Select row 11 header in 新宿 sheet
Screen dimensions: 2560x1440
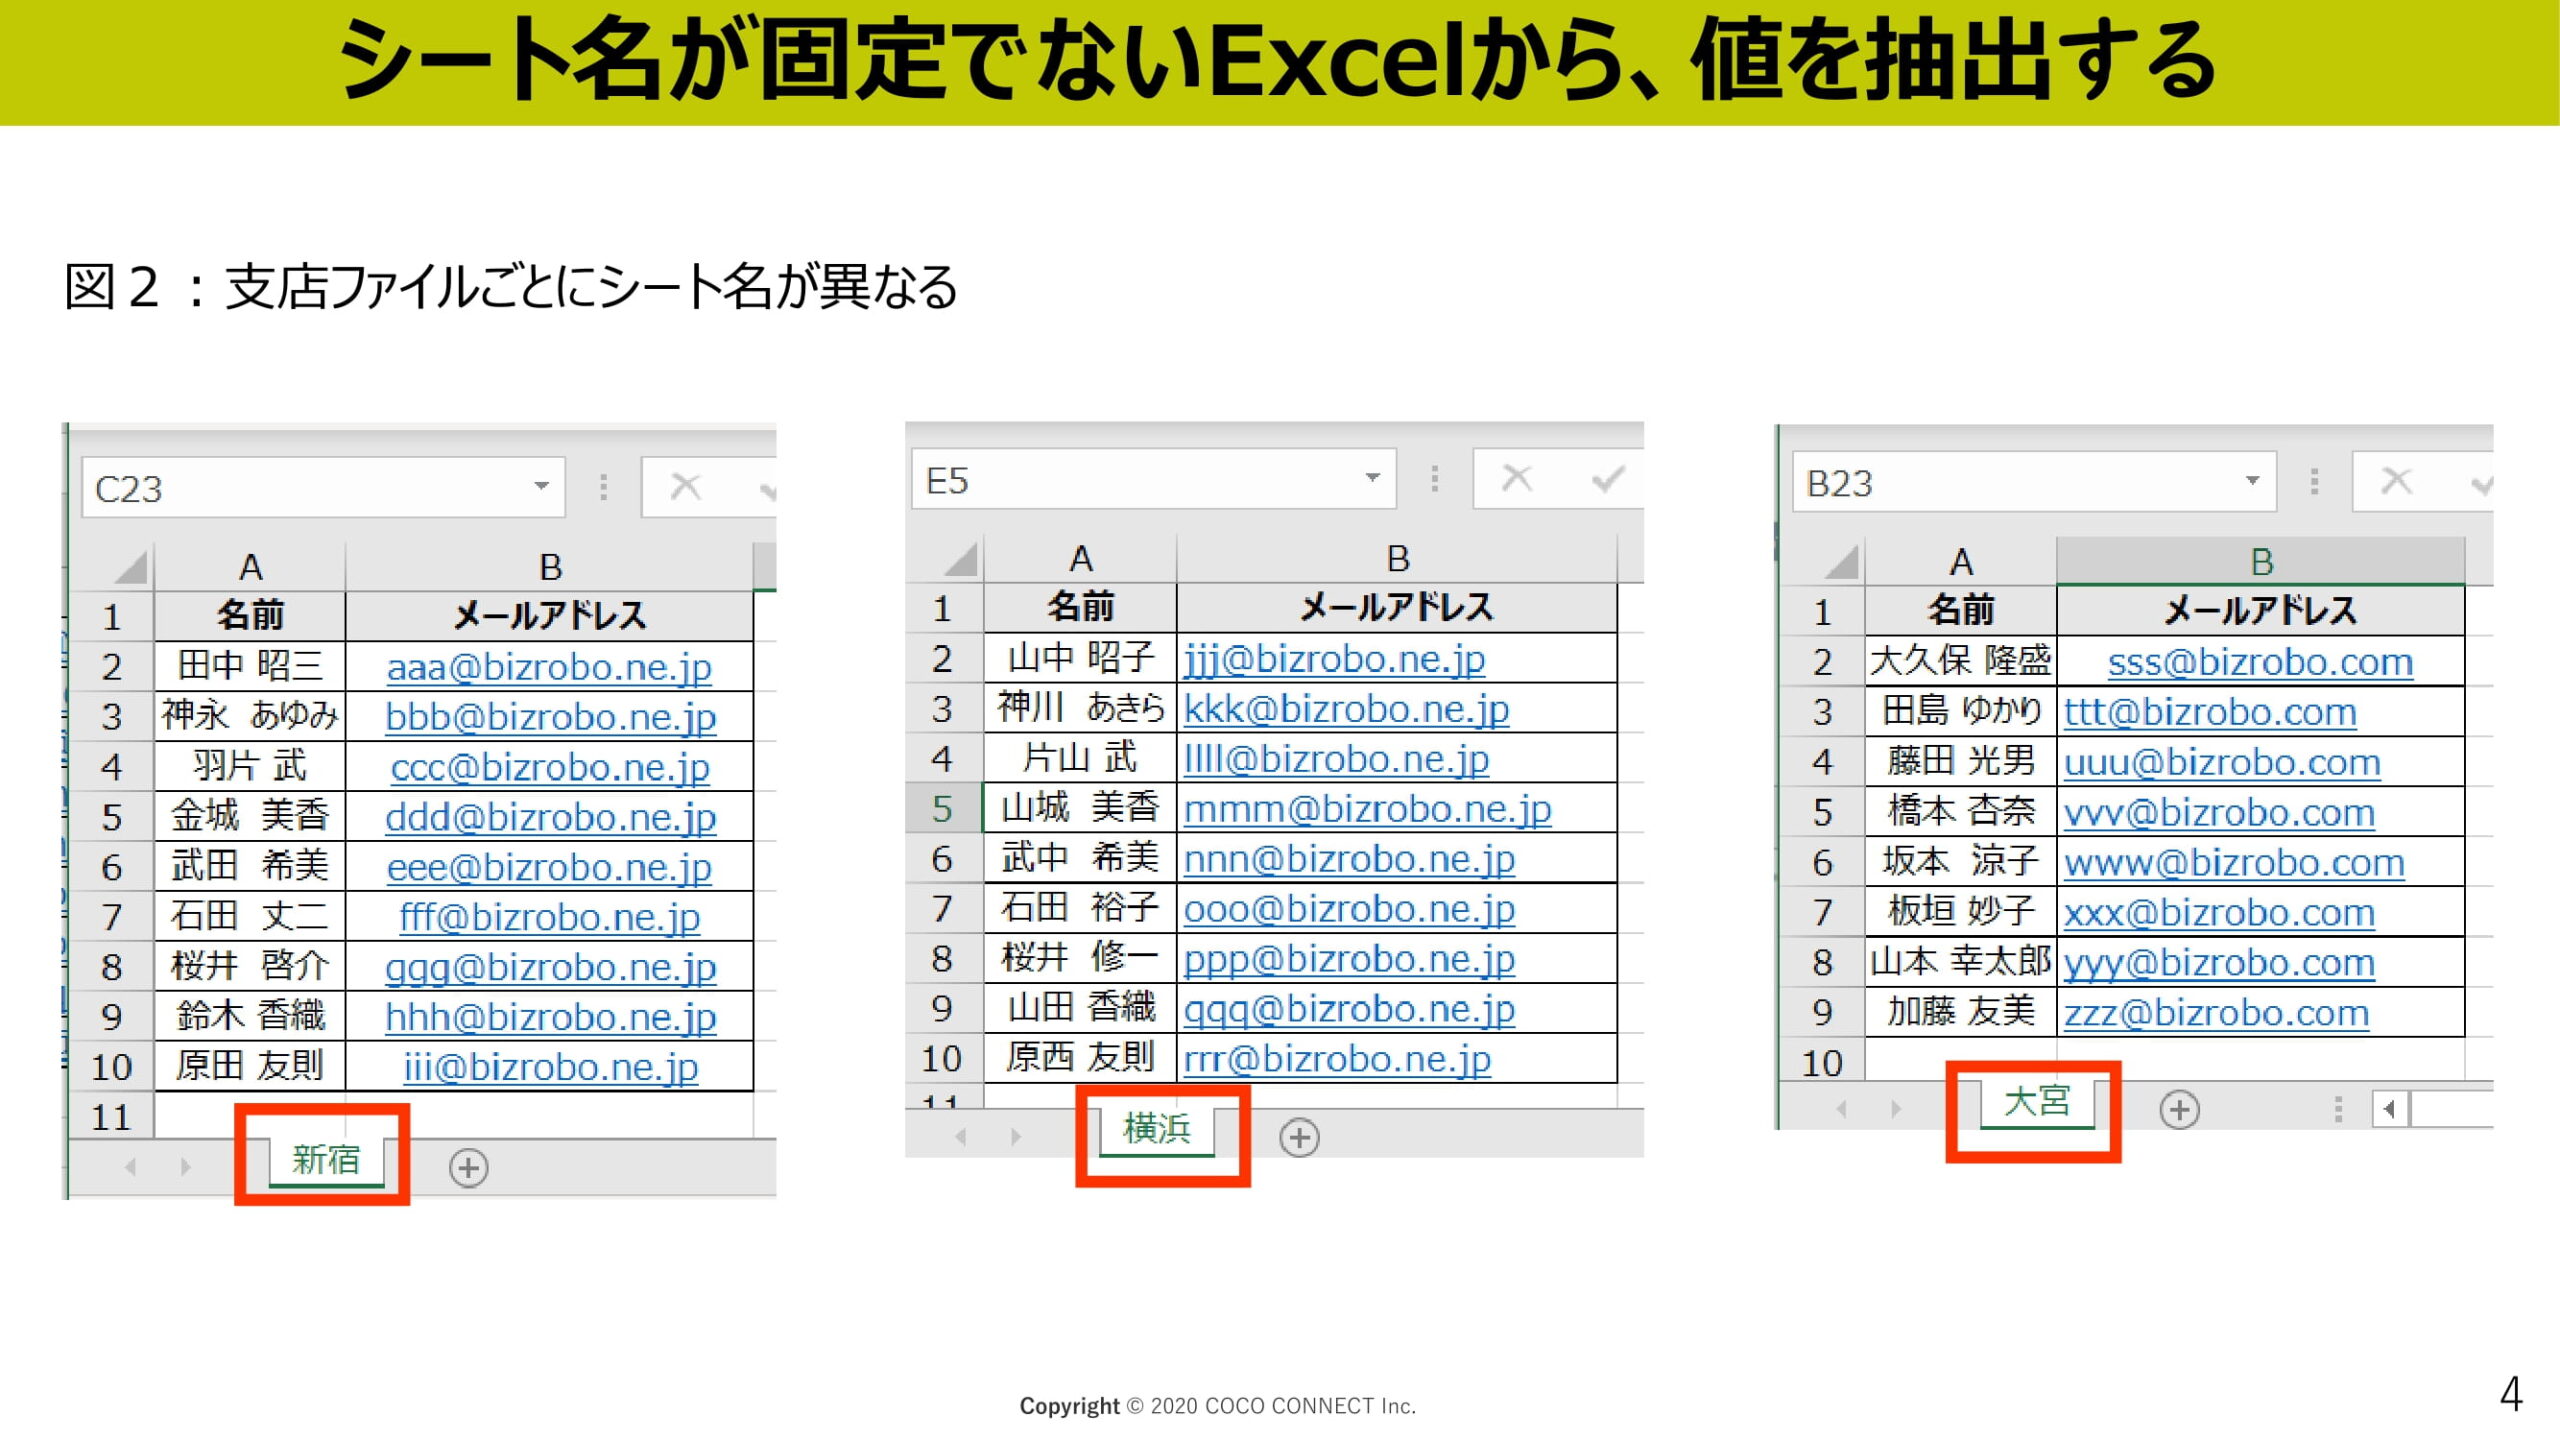coord(111,1116)
